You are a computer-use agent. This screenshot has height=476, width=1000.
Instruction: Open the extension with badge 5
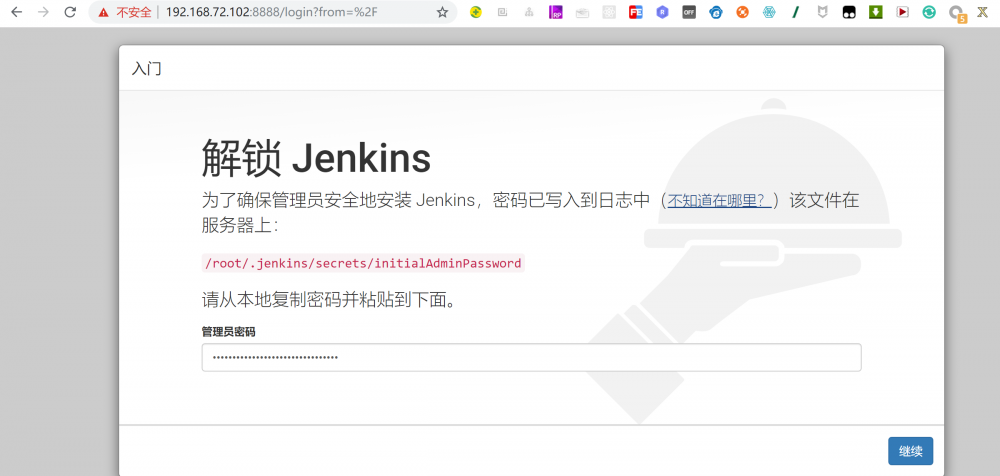(x=957, y=13)
